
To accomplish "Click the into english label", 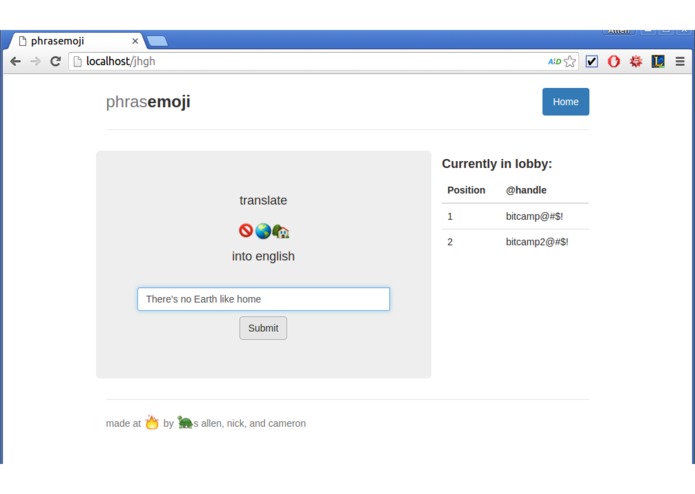I will click(x=263, y=256).
